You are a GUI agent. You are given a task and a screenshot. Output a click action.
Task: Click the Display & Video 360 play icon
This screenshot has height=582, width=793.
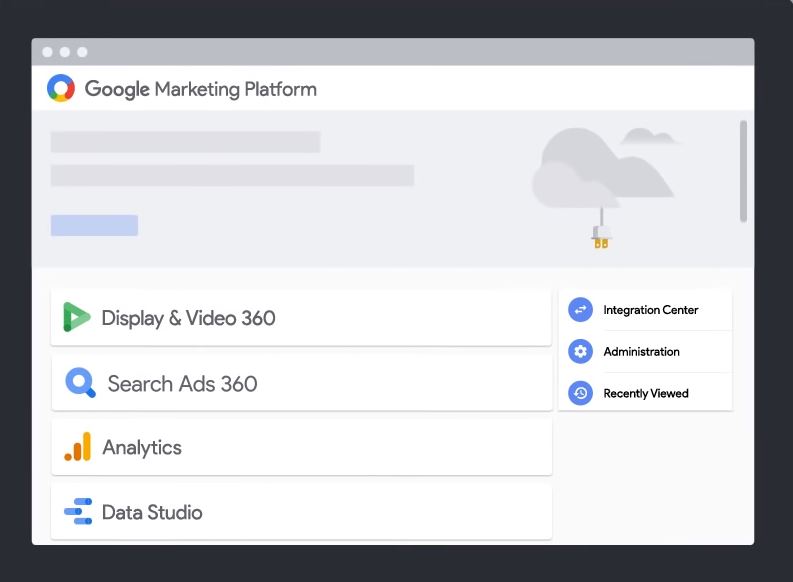76,317
